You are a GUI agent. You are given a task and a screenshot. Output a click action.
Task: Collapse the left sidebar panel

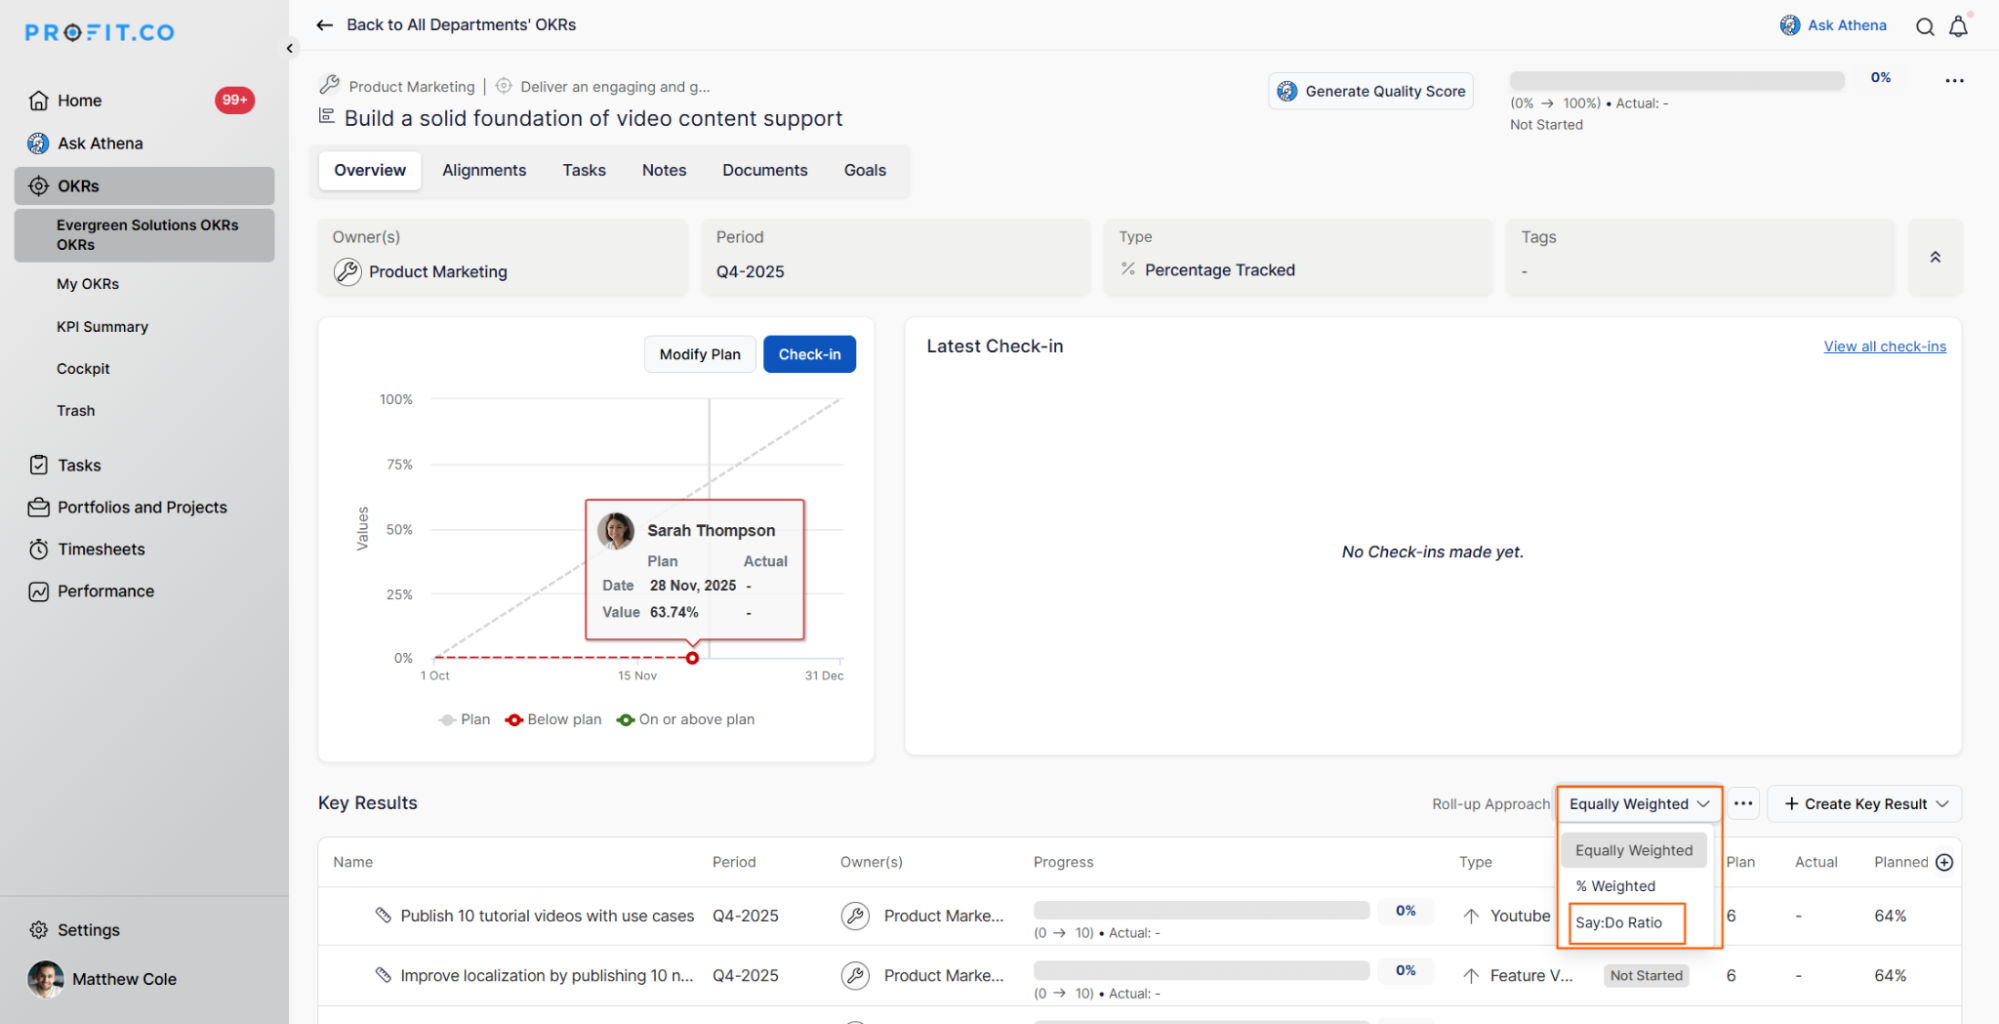(x=290, y=48)
